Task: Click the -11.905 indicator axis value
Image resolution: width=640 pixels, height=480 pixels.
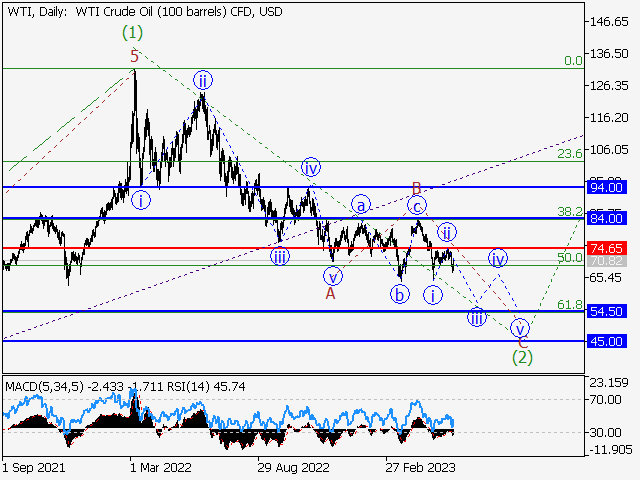Action: pos(611,450)
